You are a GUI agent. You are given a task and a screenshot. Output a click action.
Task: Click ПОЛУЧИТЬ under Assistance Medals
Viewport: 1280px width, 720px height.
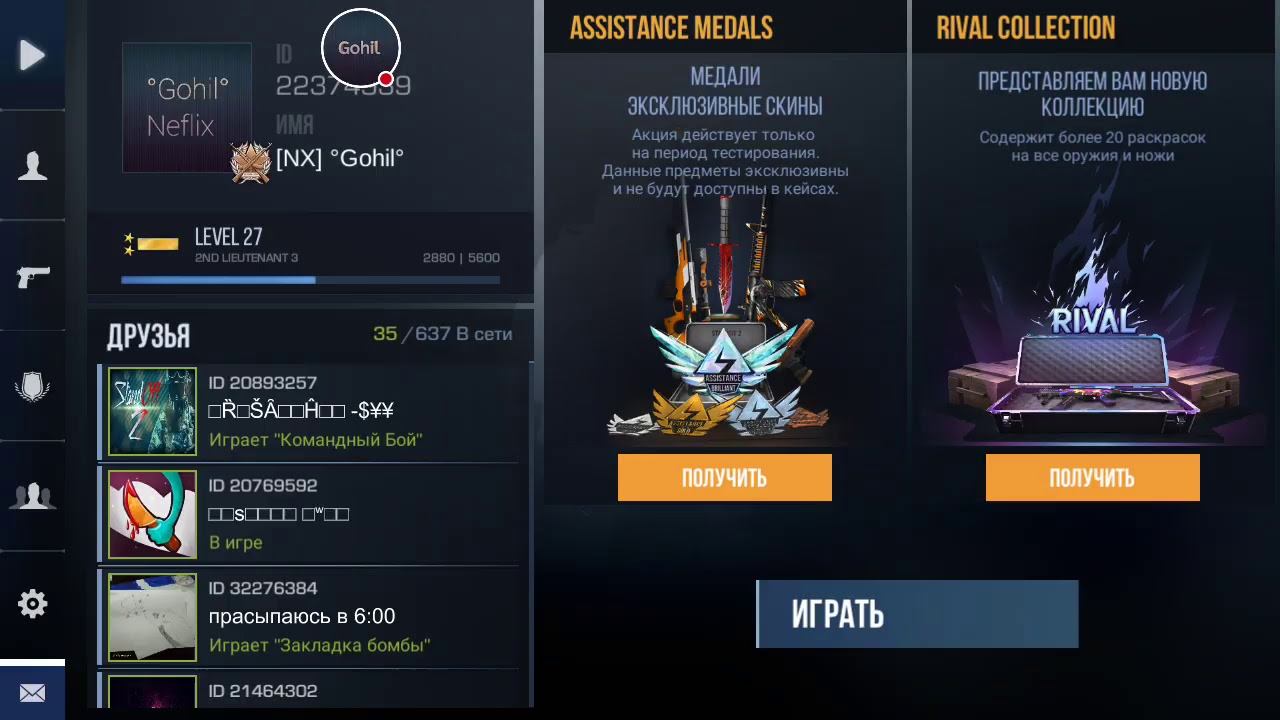coord(724,478)
